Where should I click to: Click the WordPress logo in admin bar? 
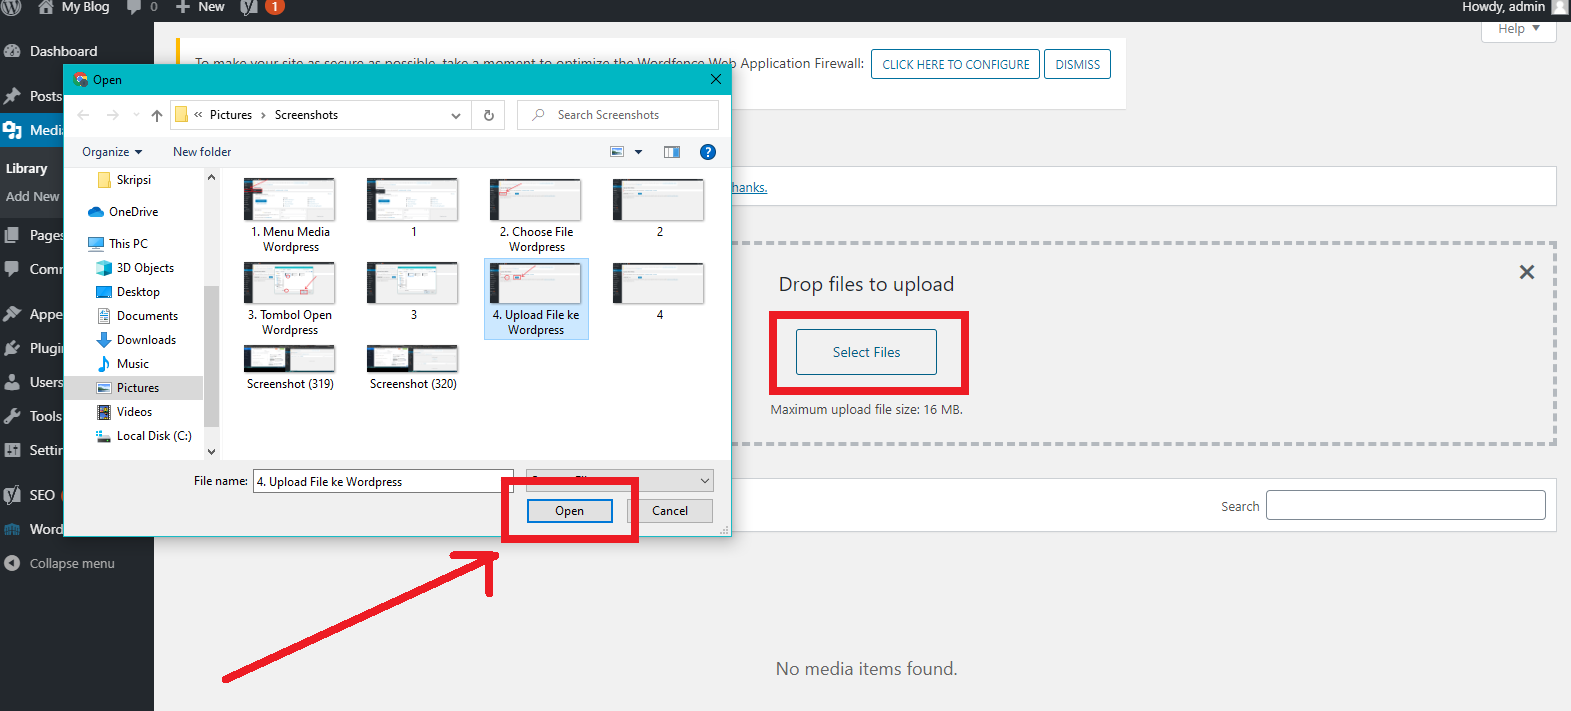coord(12,7)
